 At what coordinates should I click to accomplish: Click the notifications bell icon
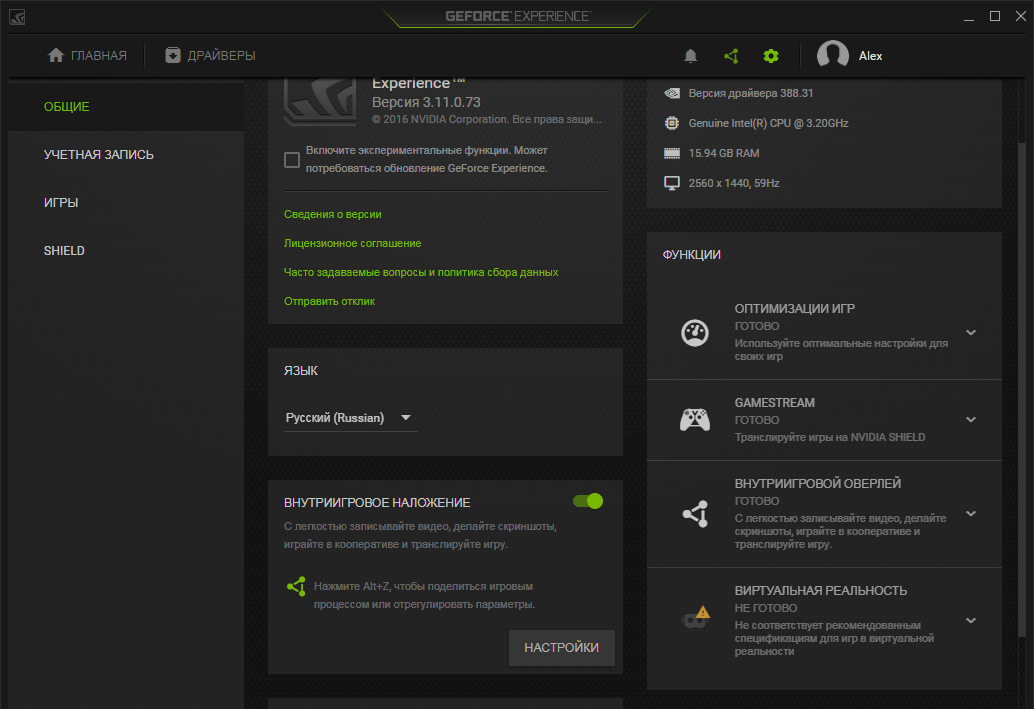[x=690, y=56]
